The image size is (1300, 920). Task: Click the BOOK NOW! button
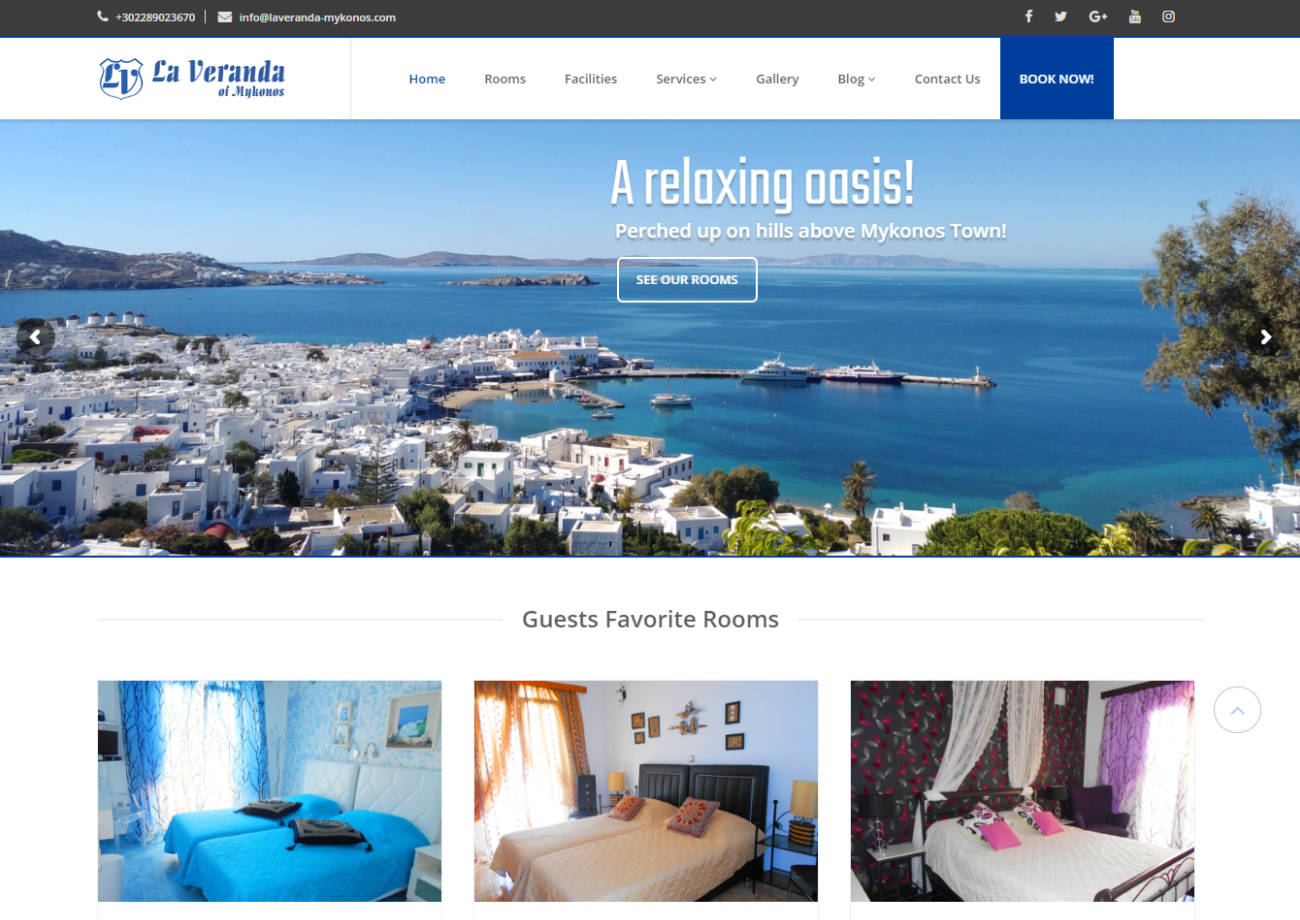(1056, 79)
